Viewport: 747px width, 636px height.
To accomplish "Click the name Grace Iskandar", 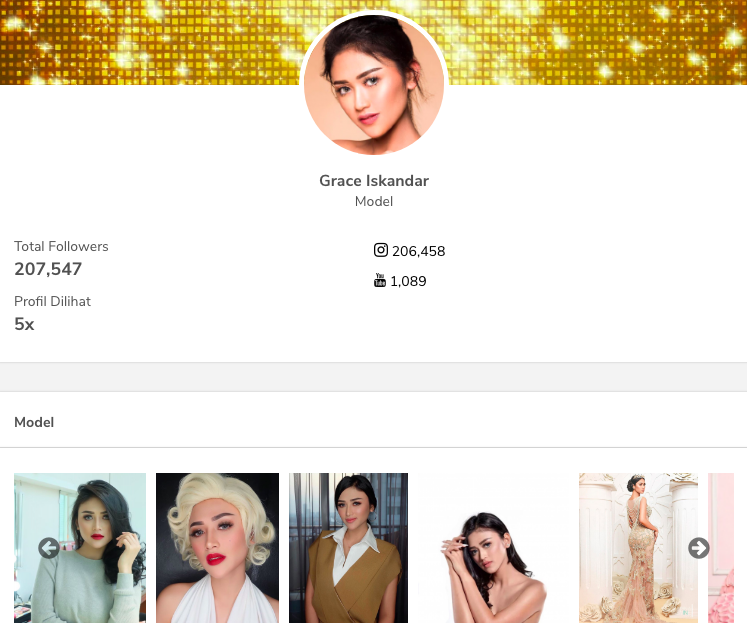I will tap(374, 181).
